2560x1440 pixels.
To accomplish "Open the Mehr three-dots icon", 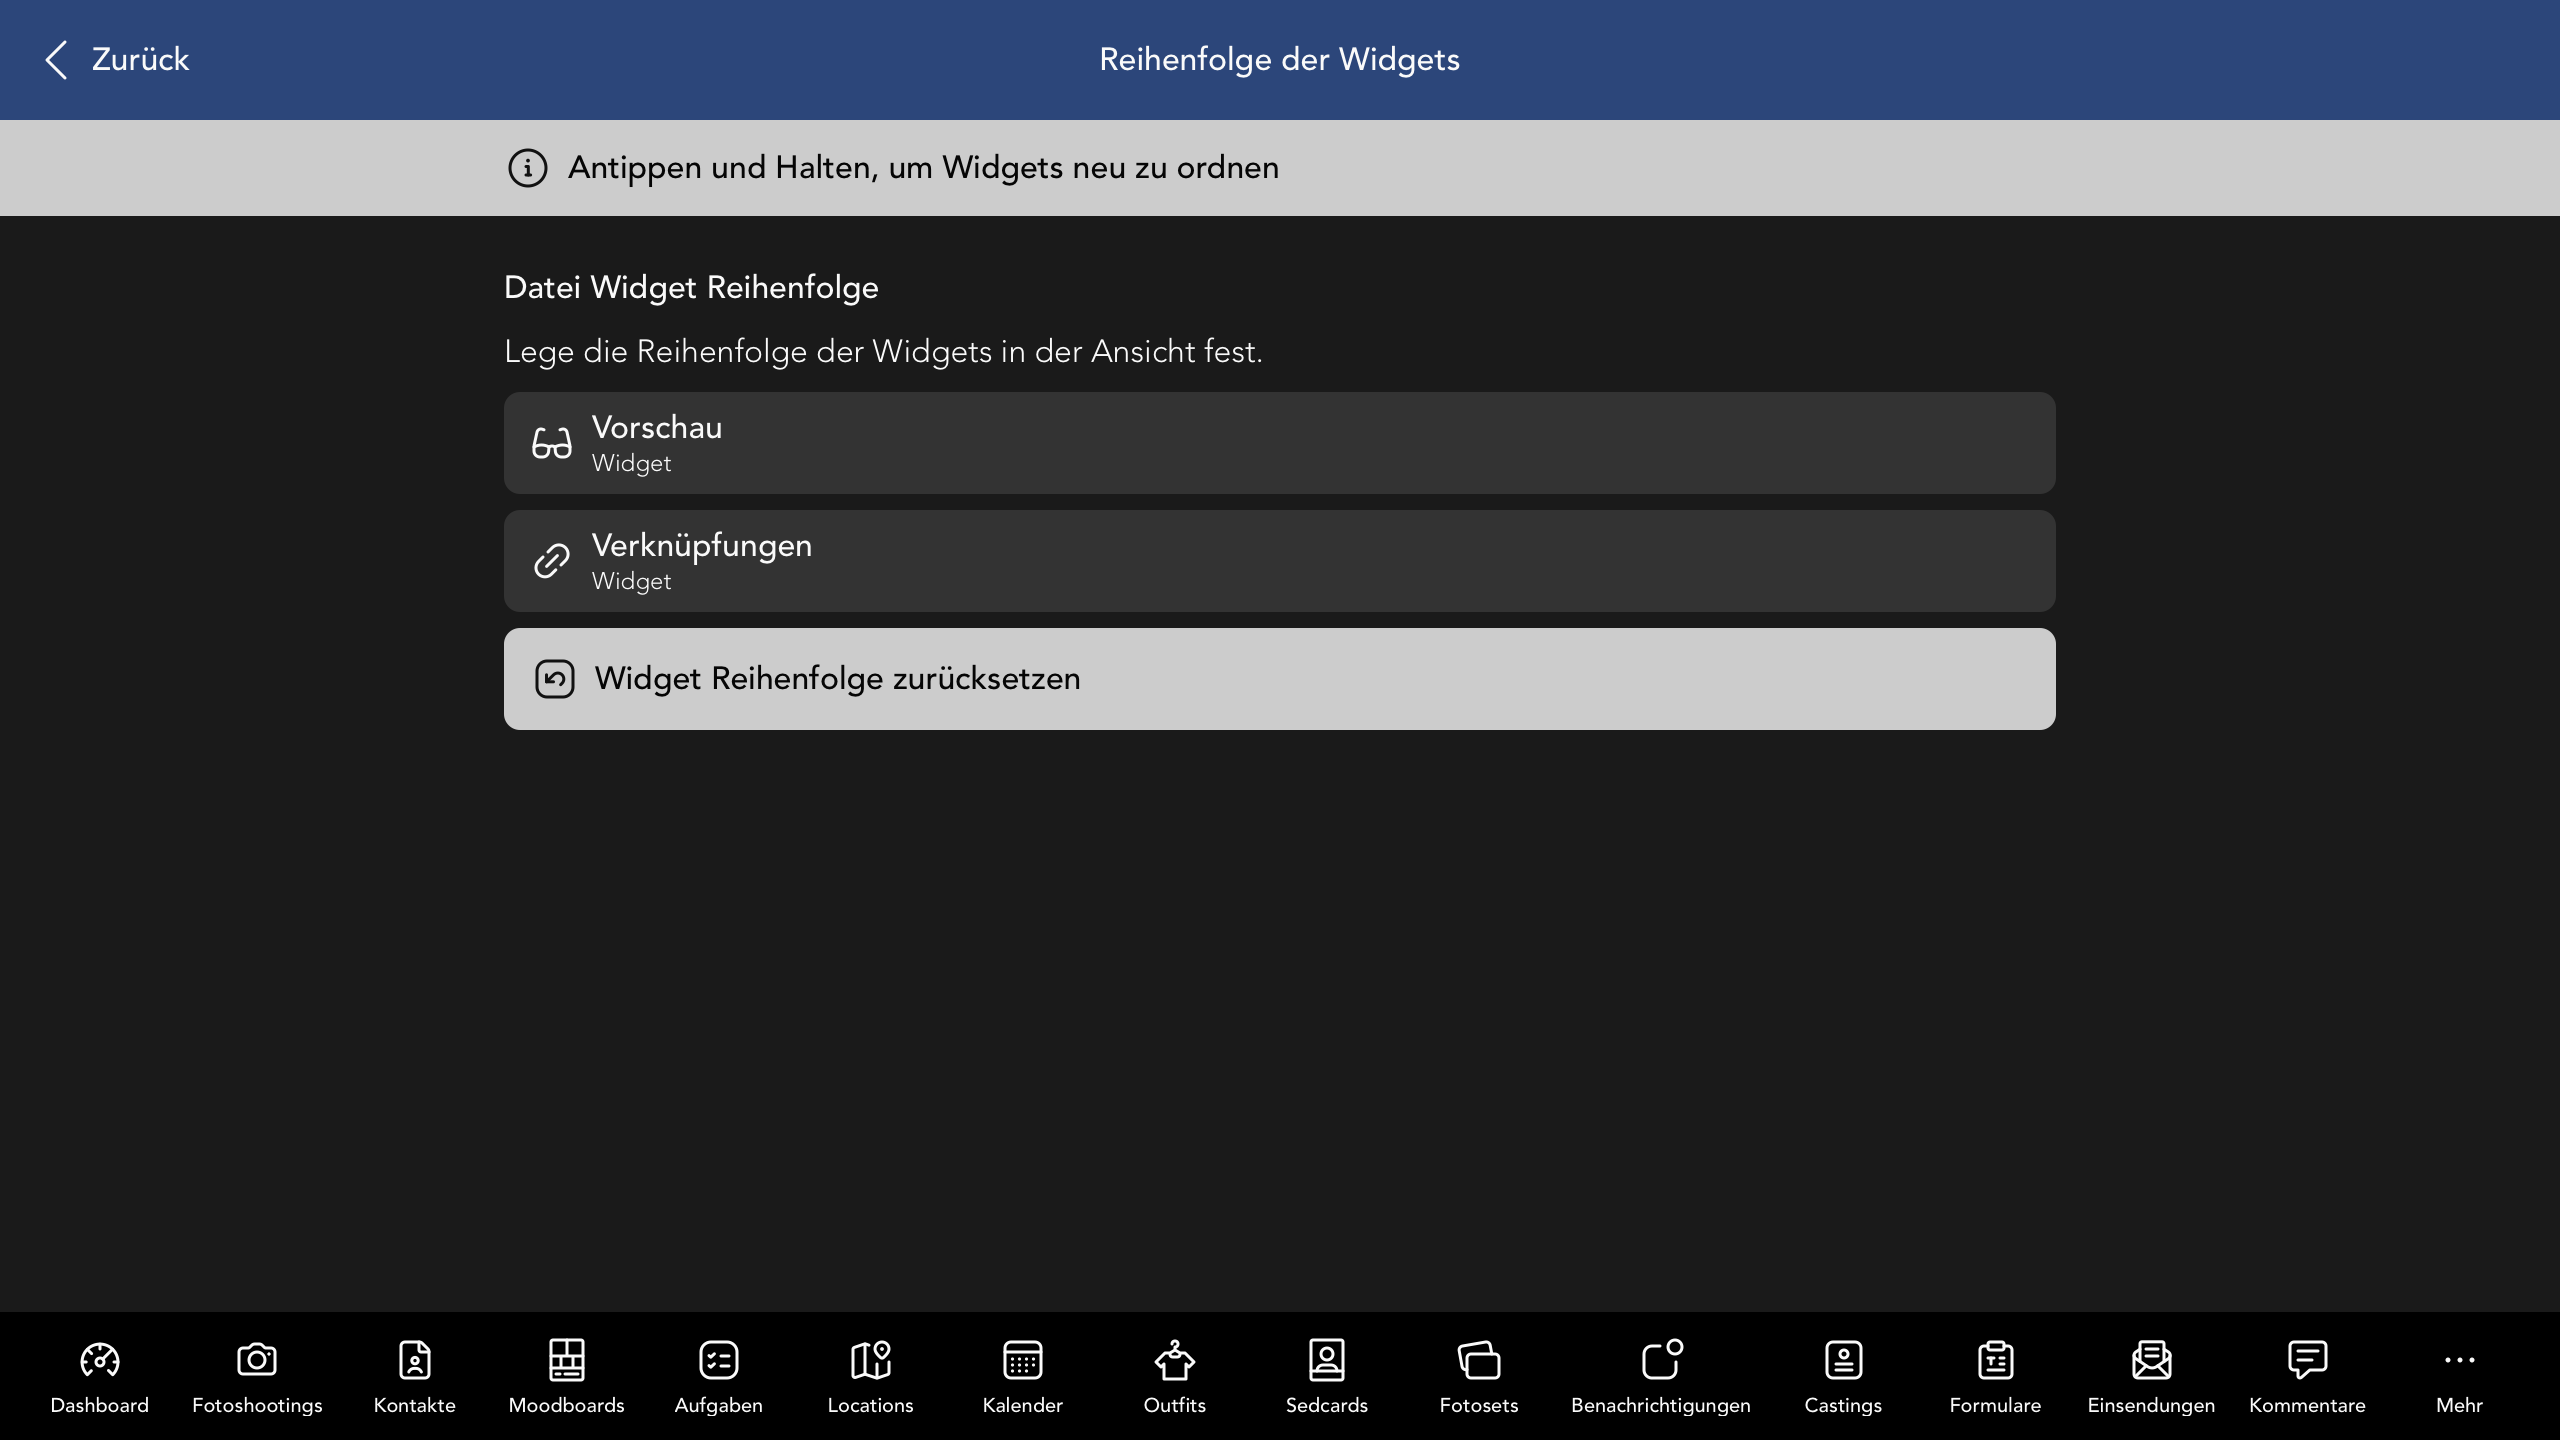I will [2460, 1360].
